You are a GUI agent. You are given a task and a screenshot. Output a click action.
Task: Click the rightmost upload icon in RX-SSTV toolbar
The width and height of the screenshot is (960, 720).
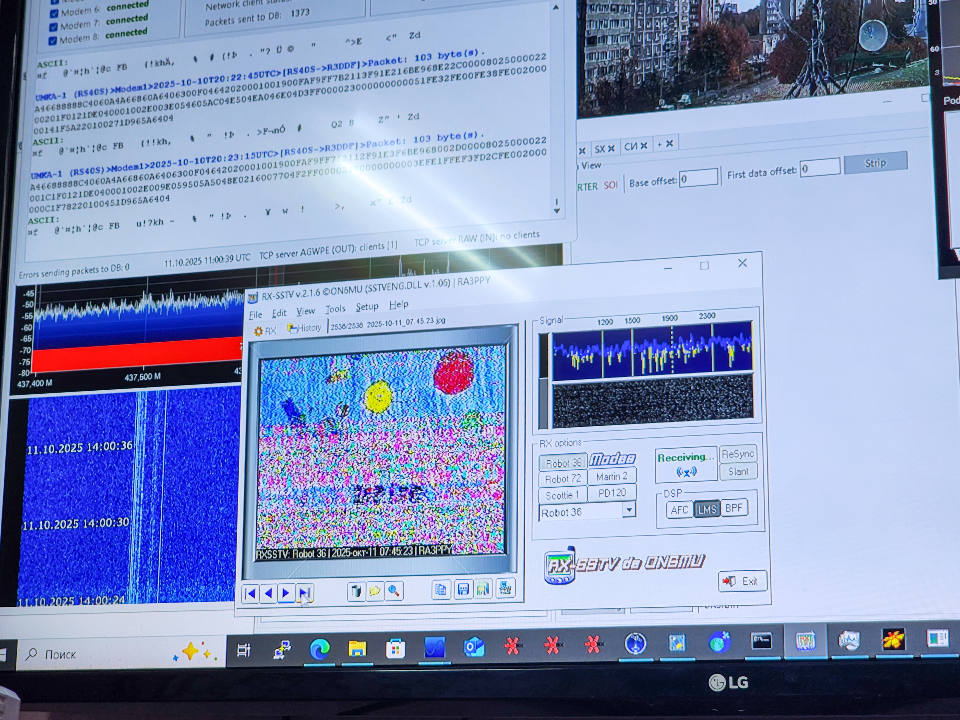(x=505, y=588)
